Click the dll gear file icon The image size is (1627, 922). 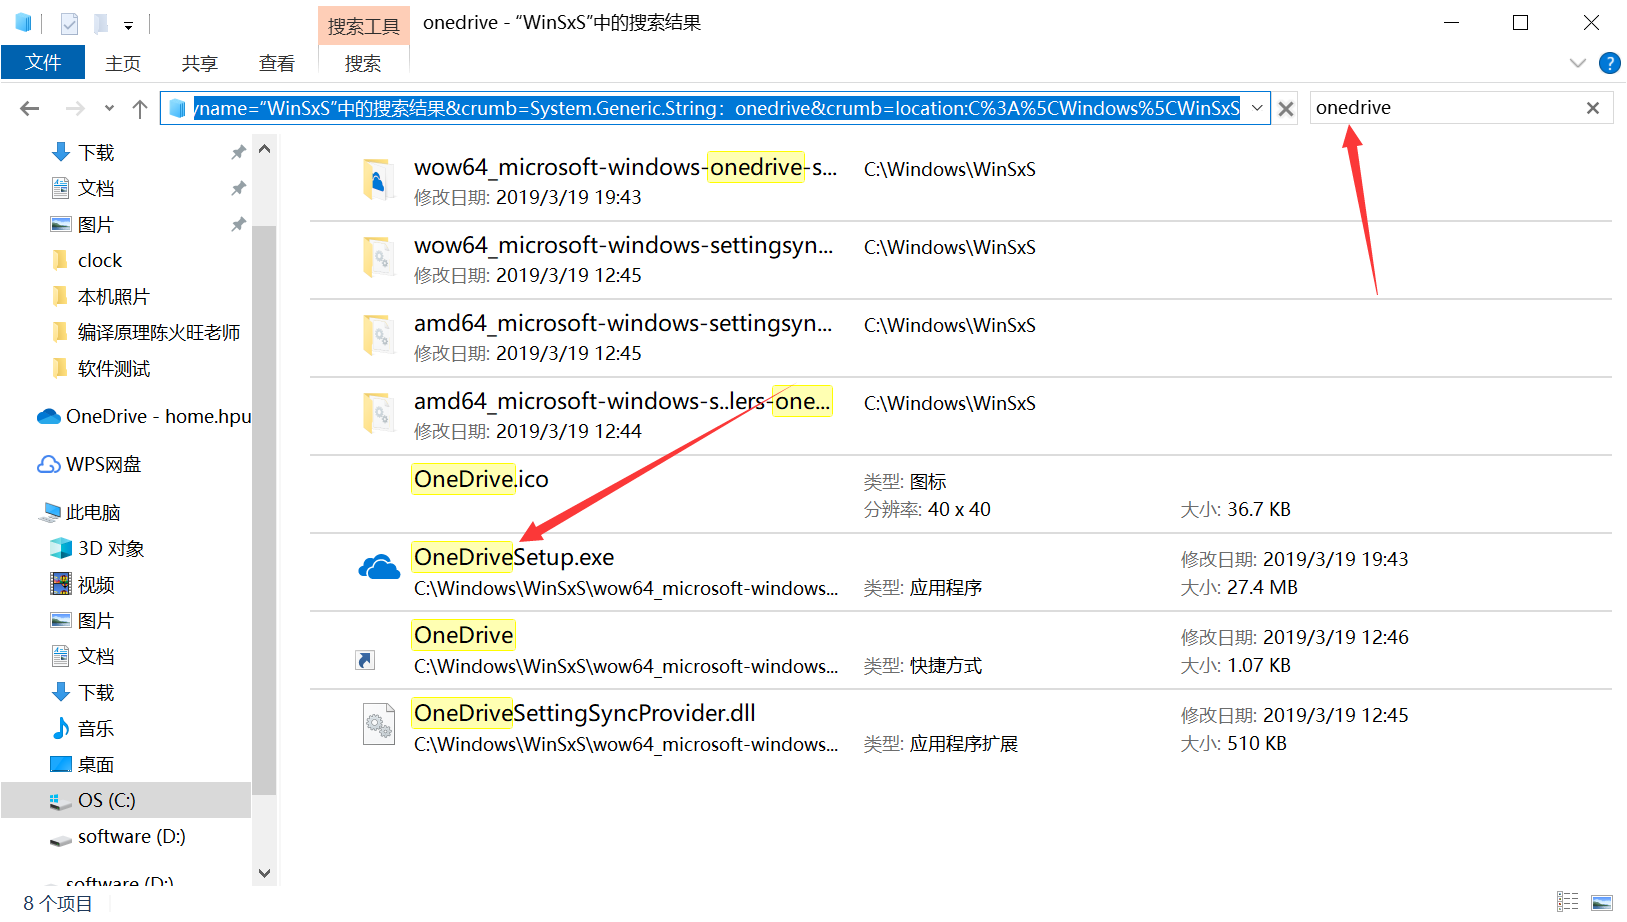tap(379, 724)
